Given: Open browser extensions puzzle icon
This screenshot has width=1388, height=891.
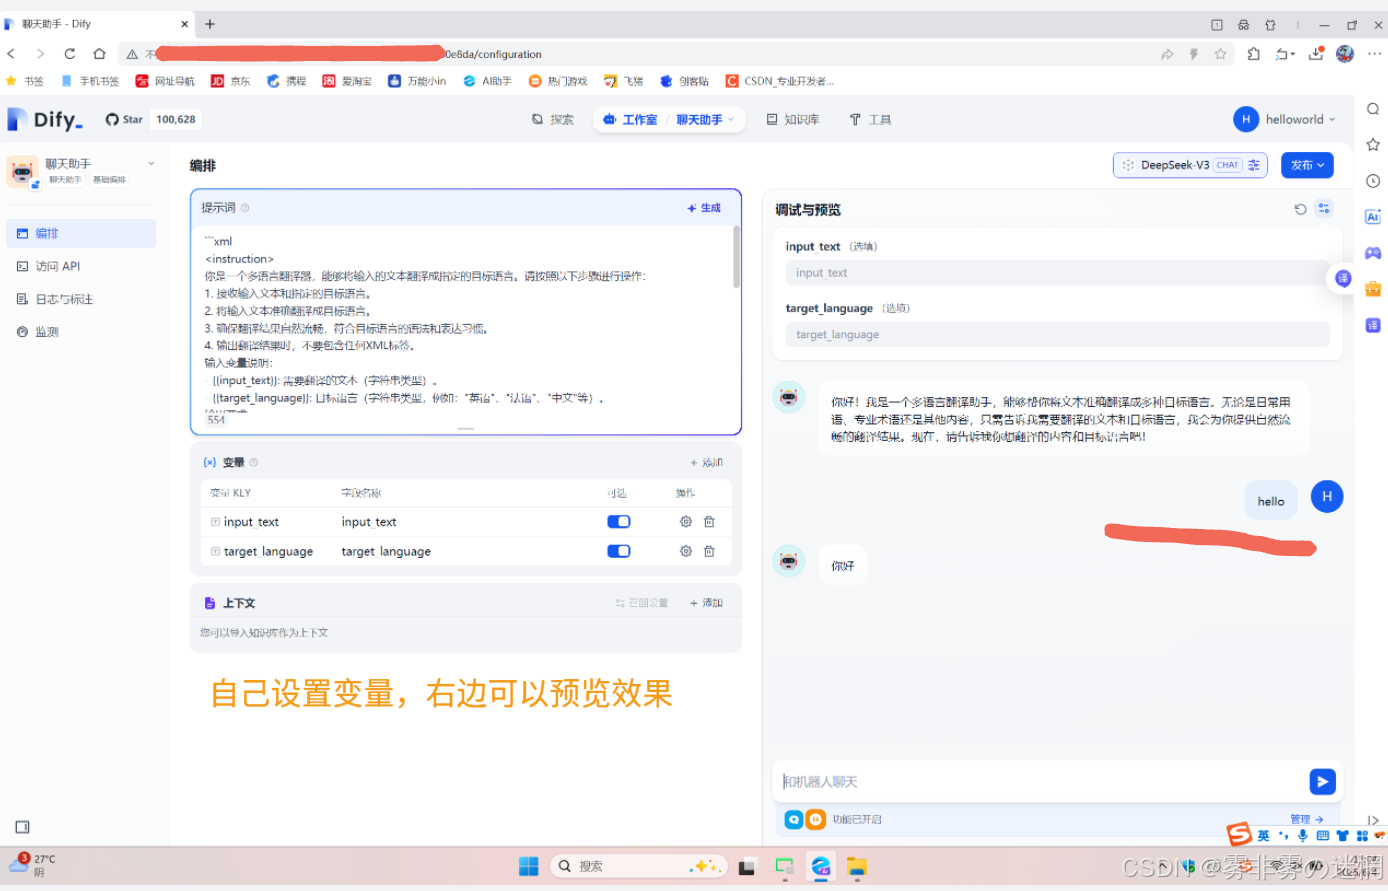Looking at the screenshot, I should coord(1254,54).
